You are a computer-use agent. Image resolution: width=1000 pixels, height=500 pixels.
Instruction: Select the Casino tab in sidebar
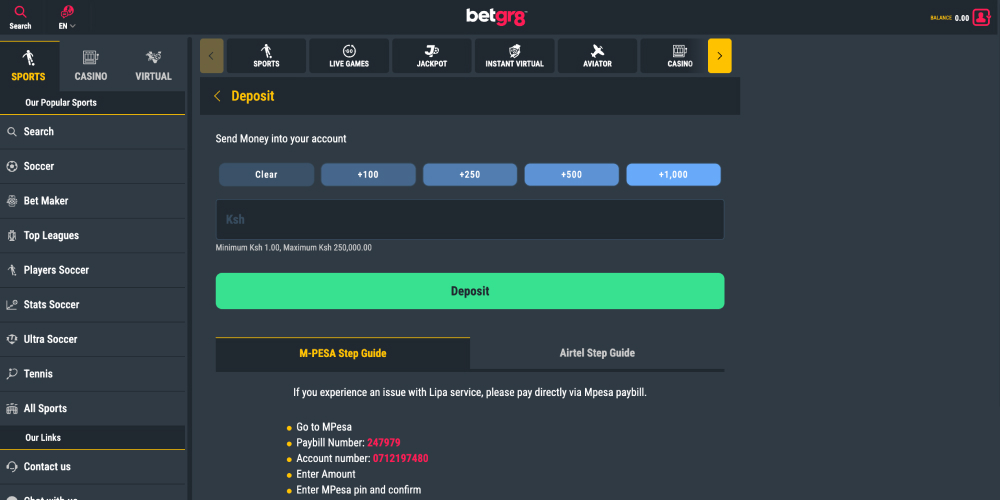click(91, 66)
